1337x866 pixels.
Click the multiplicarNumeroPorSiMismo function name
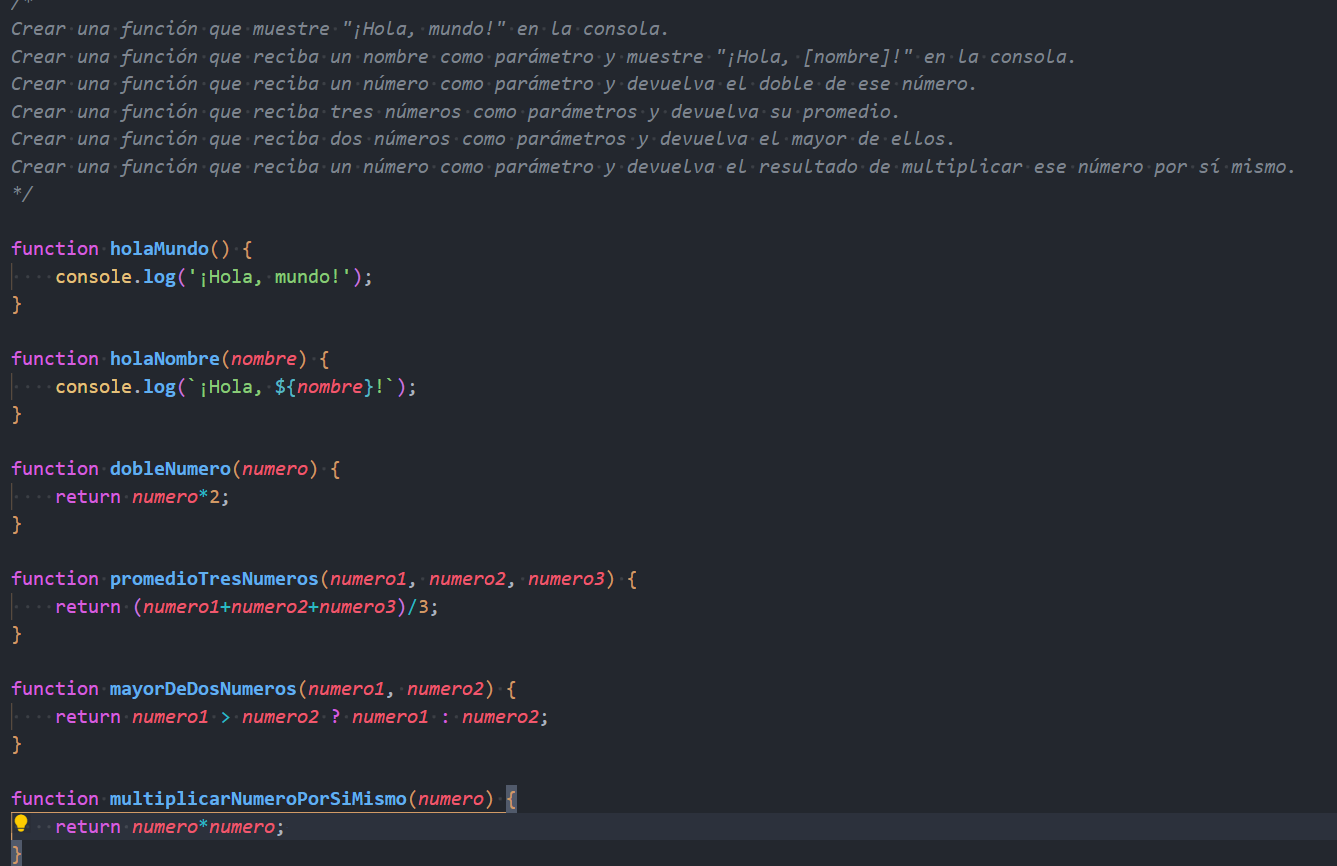258,798
